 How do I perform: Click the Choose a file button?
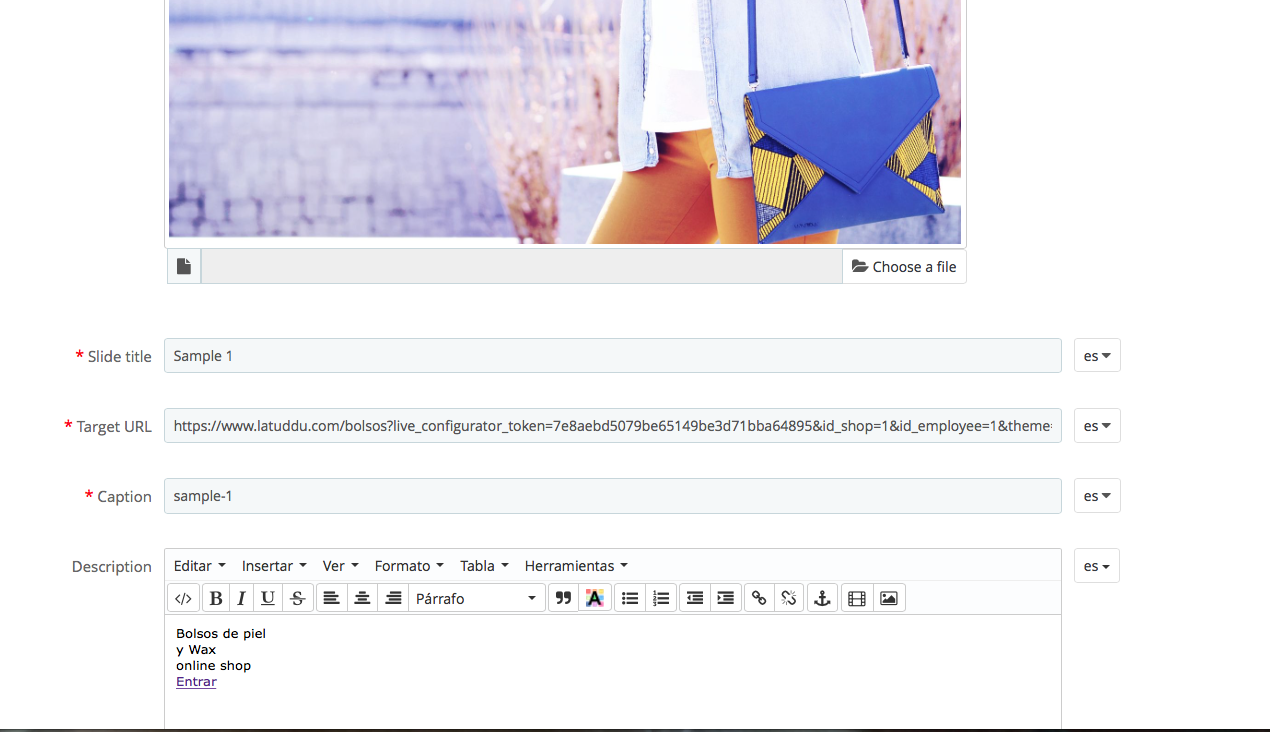coord(904,266)
